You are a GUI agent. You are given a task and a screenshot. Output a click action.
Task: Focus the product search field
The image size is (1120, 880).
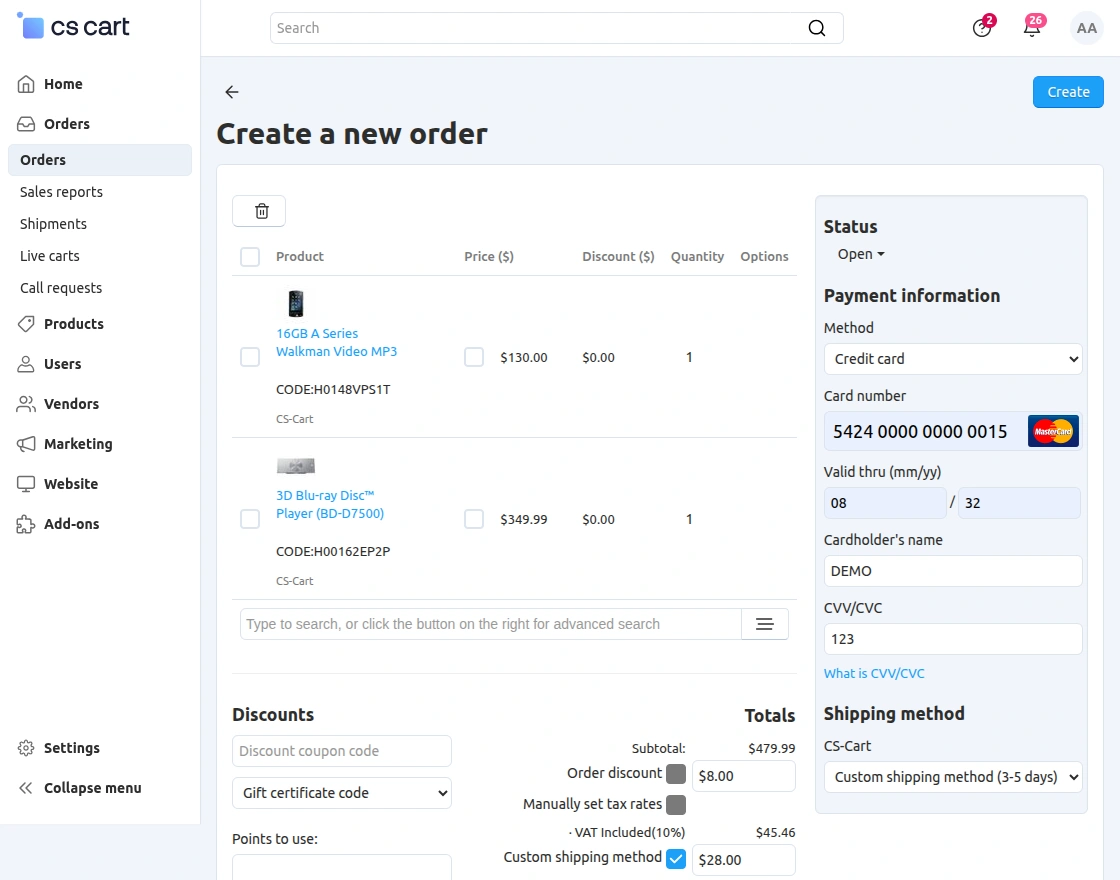(x=491, y=624)
